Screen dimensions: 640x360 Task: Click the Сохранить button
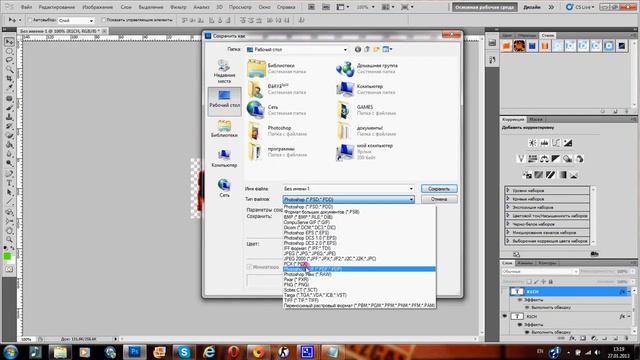coord(439,189)
